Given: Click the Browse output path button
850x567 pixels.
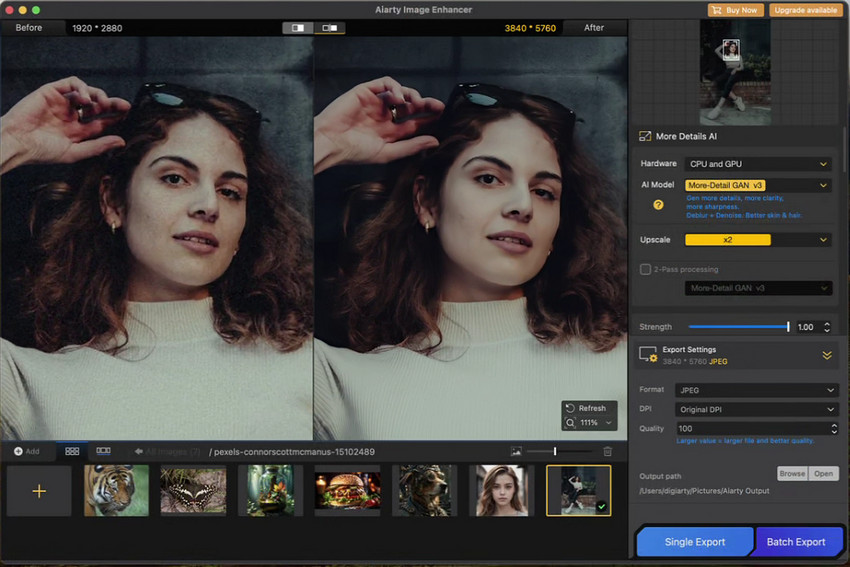Looking at the screenshot, I should pos(792,473).
